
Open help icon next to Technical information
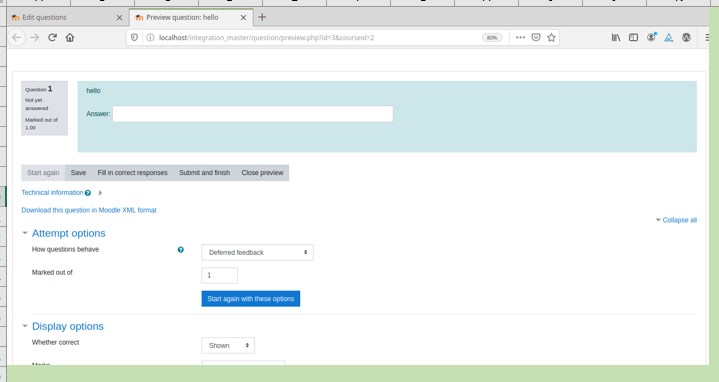88,193
